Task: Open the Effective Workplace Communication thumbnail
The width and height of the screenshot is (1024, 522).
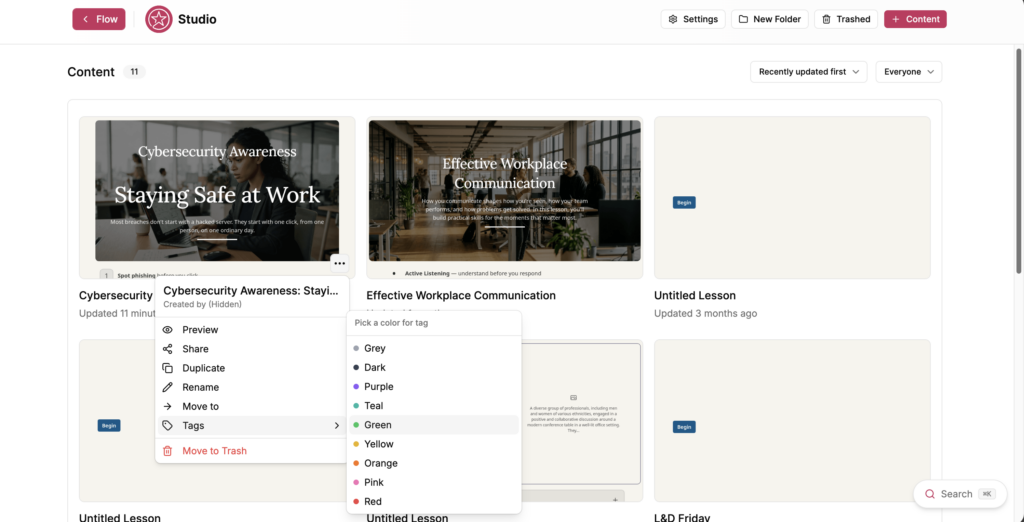Action: click(x=504, y=197)
